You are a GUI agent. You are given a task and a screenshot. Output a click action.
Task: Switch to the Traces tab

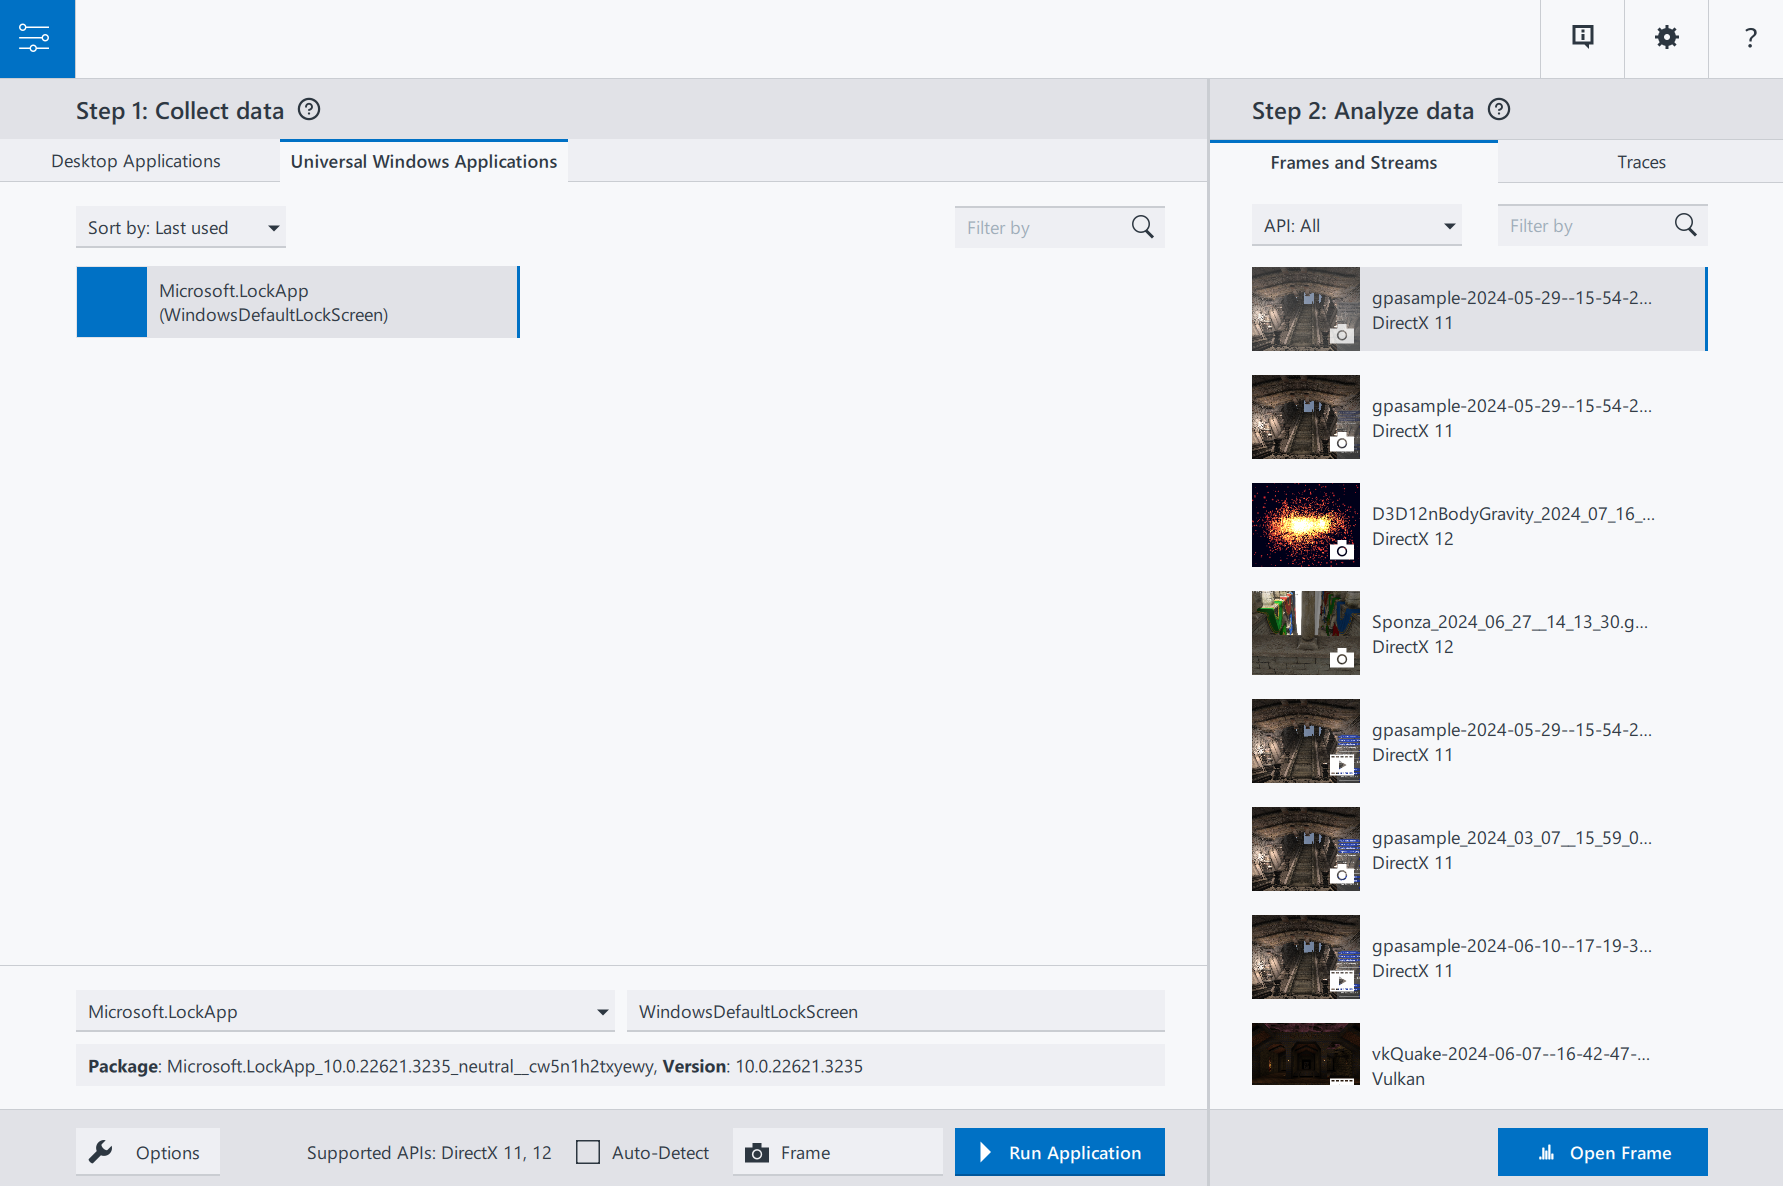coord(1641,162)
